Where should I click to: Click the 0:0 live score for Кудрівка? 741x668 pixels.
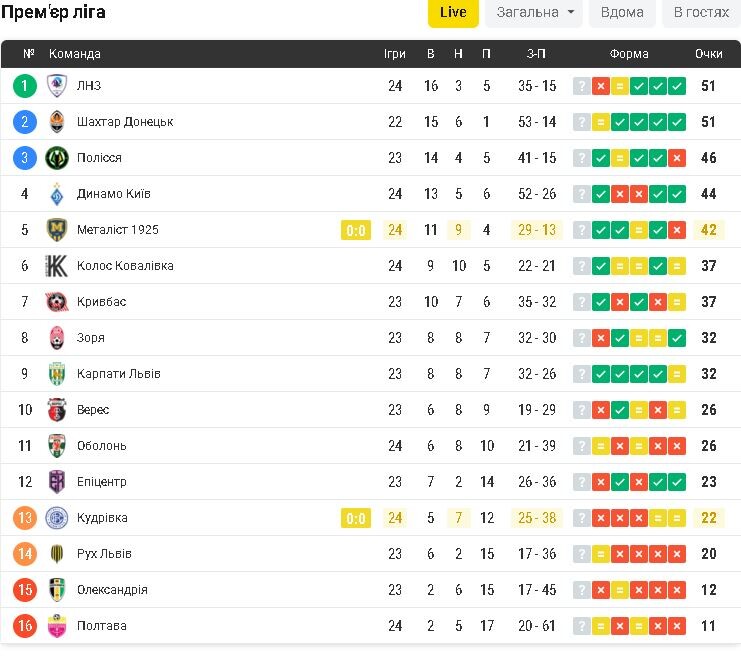point(356,518)
